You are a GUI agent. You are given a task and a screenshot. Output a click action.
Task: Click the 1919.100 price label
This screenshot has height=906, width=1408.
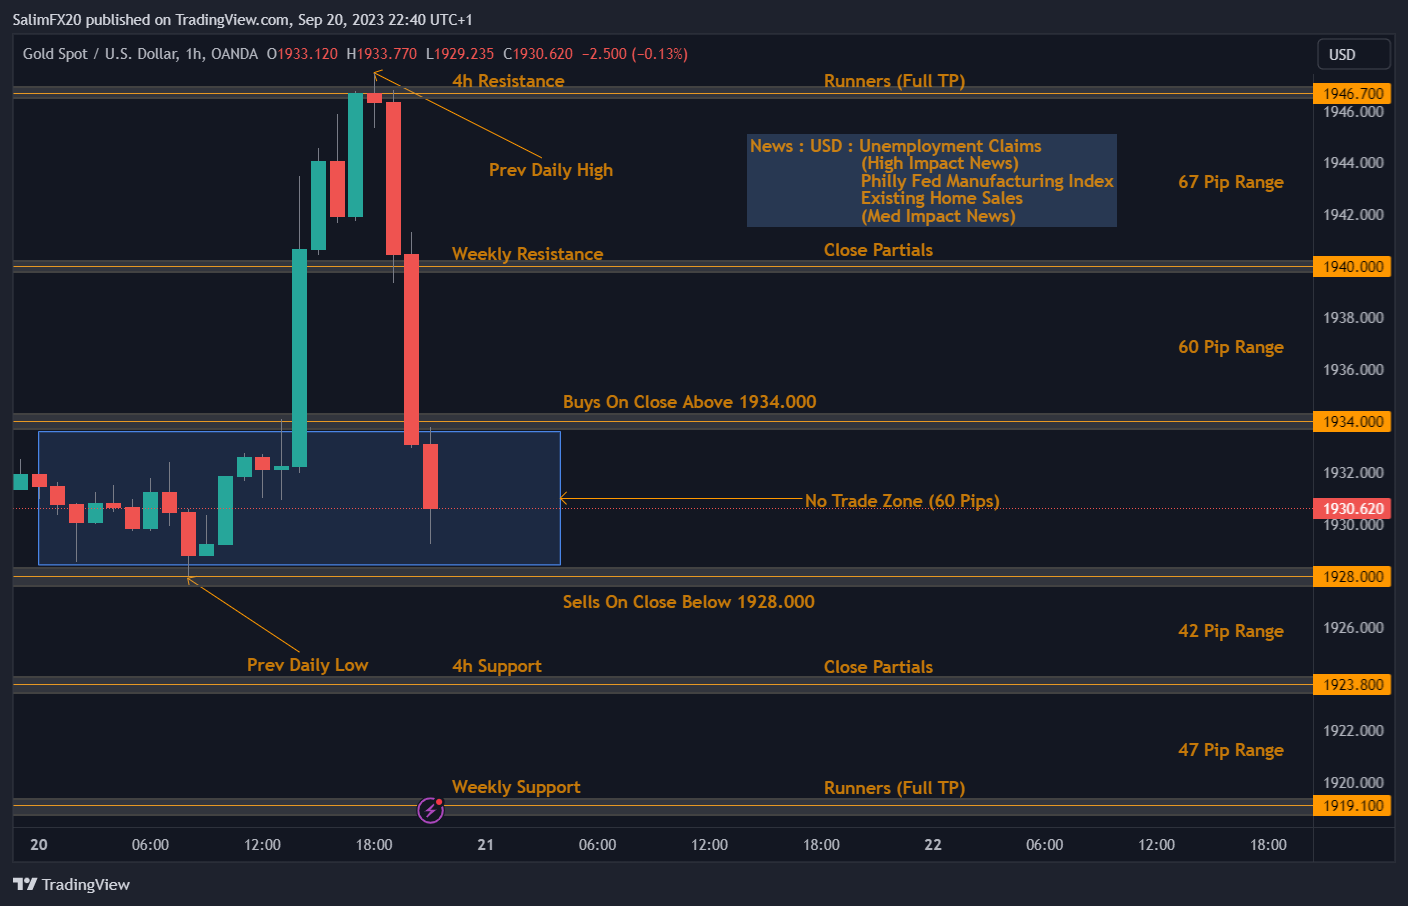click(1352, 805)
